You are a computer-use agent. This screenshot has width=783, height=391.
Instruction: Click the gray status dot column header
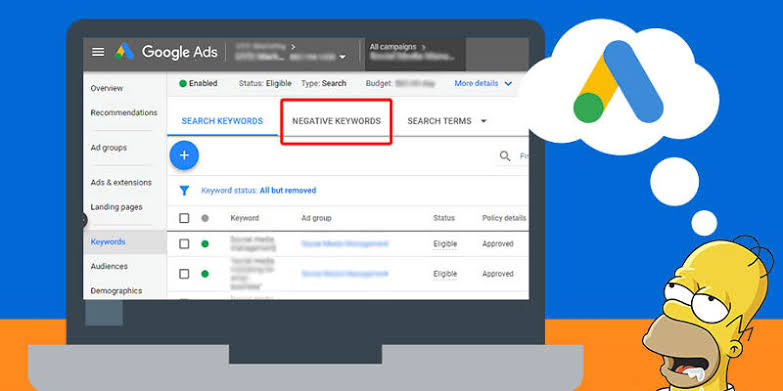205,218
